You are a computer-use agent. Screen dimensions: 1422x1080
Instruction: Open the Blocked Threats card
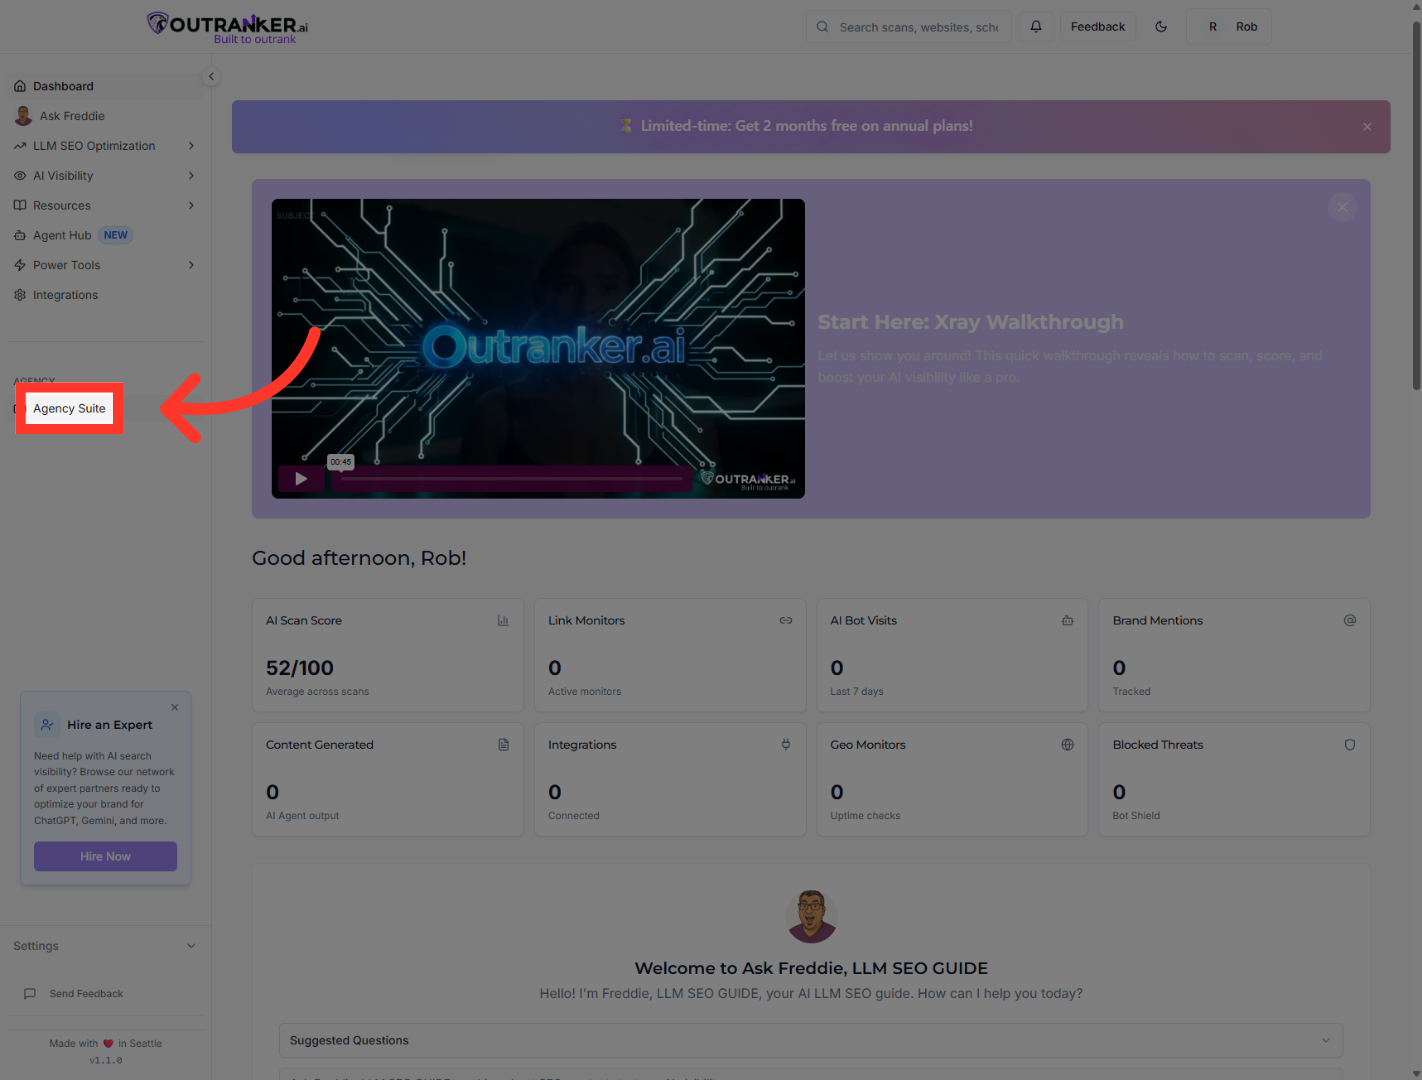1234,780
